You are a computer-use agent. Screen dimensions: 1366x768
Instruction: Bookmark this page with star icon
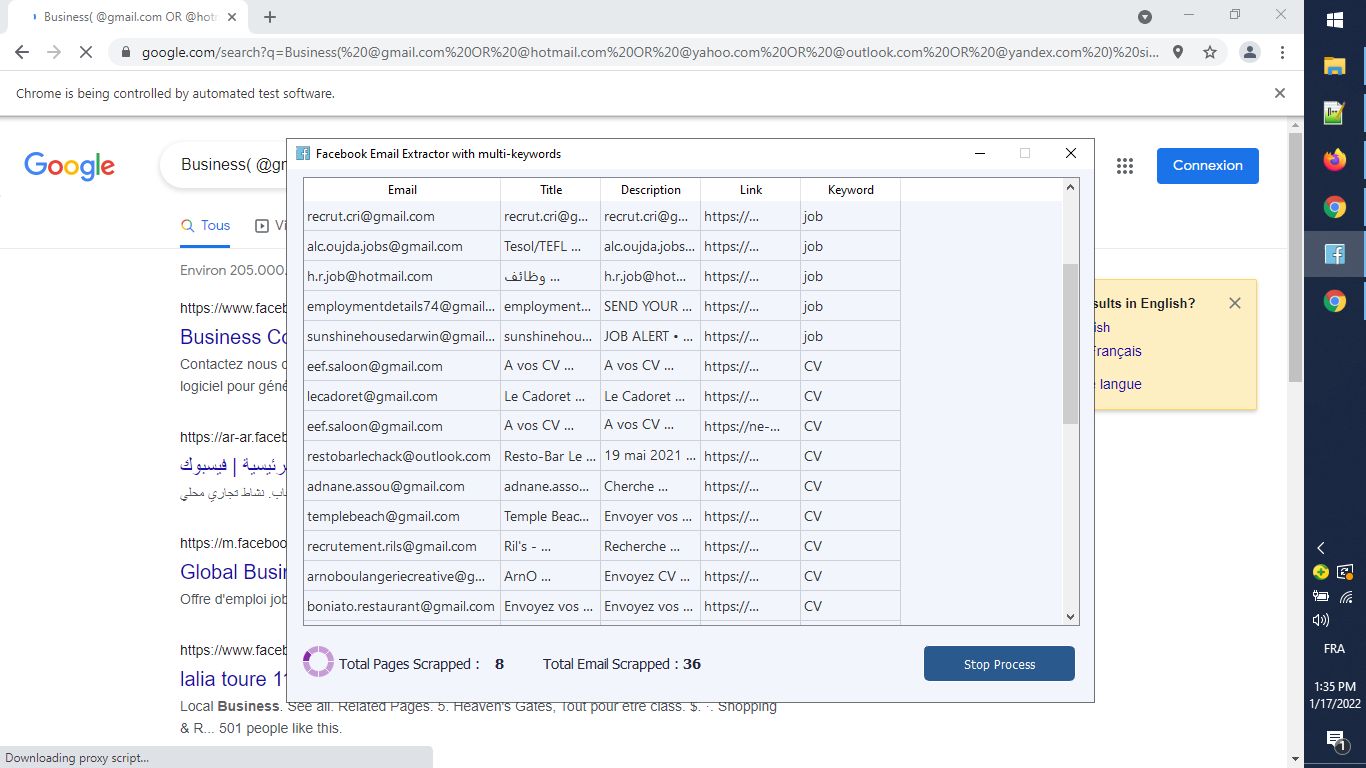pos(1210,52)
